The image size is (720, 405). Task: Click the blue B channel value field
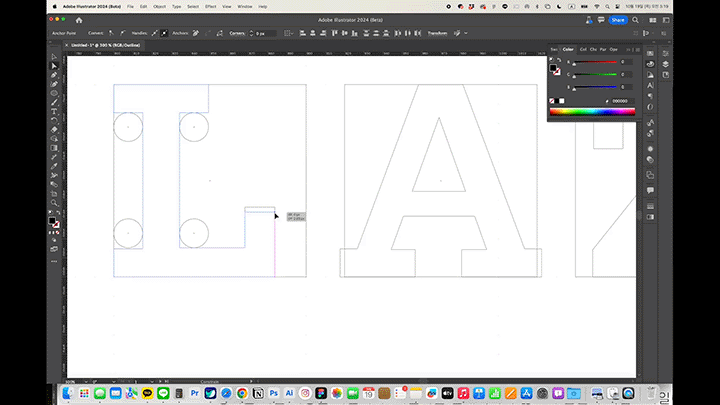(x=626, y=87)
